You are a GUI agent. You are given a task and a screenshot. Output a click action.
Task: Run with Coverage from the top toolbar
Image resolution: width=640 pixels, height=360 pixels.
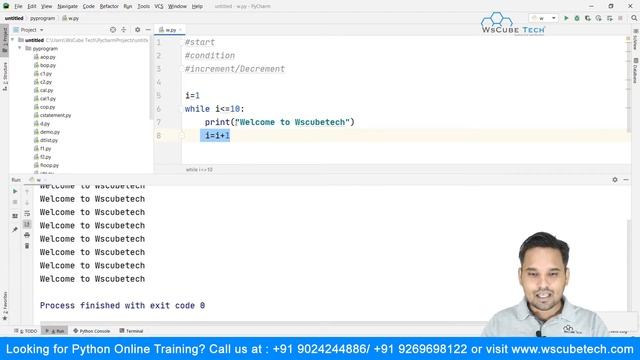coord(588,18)
